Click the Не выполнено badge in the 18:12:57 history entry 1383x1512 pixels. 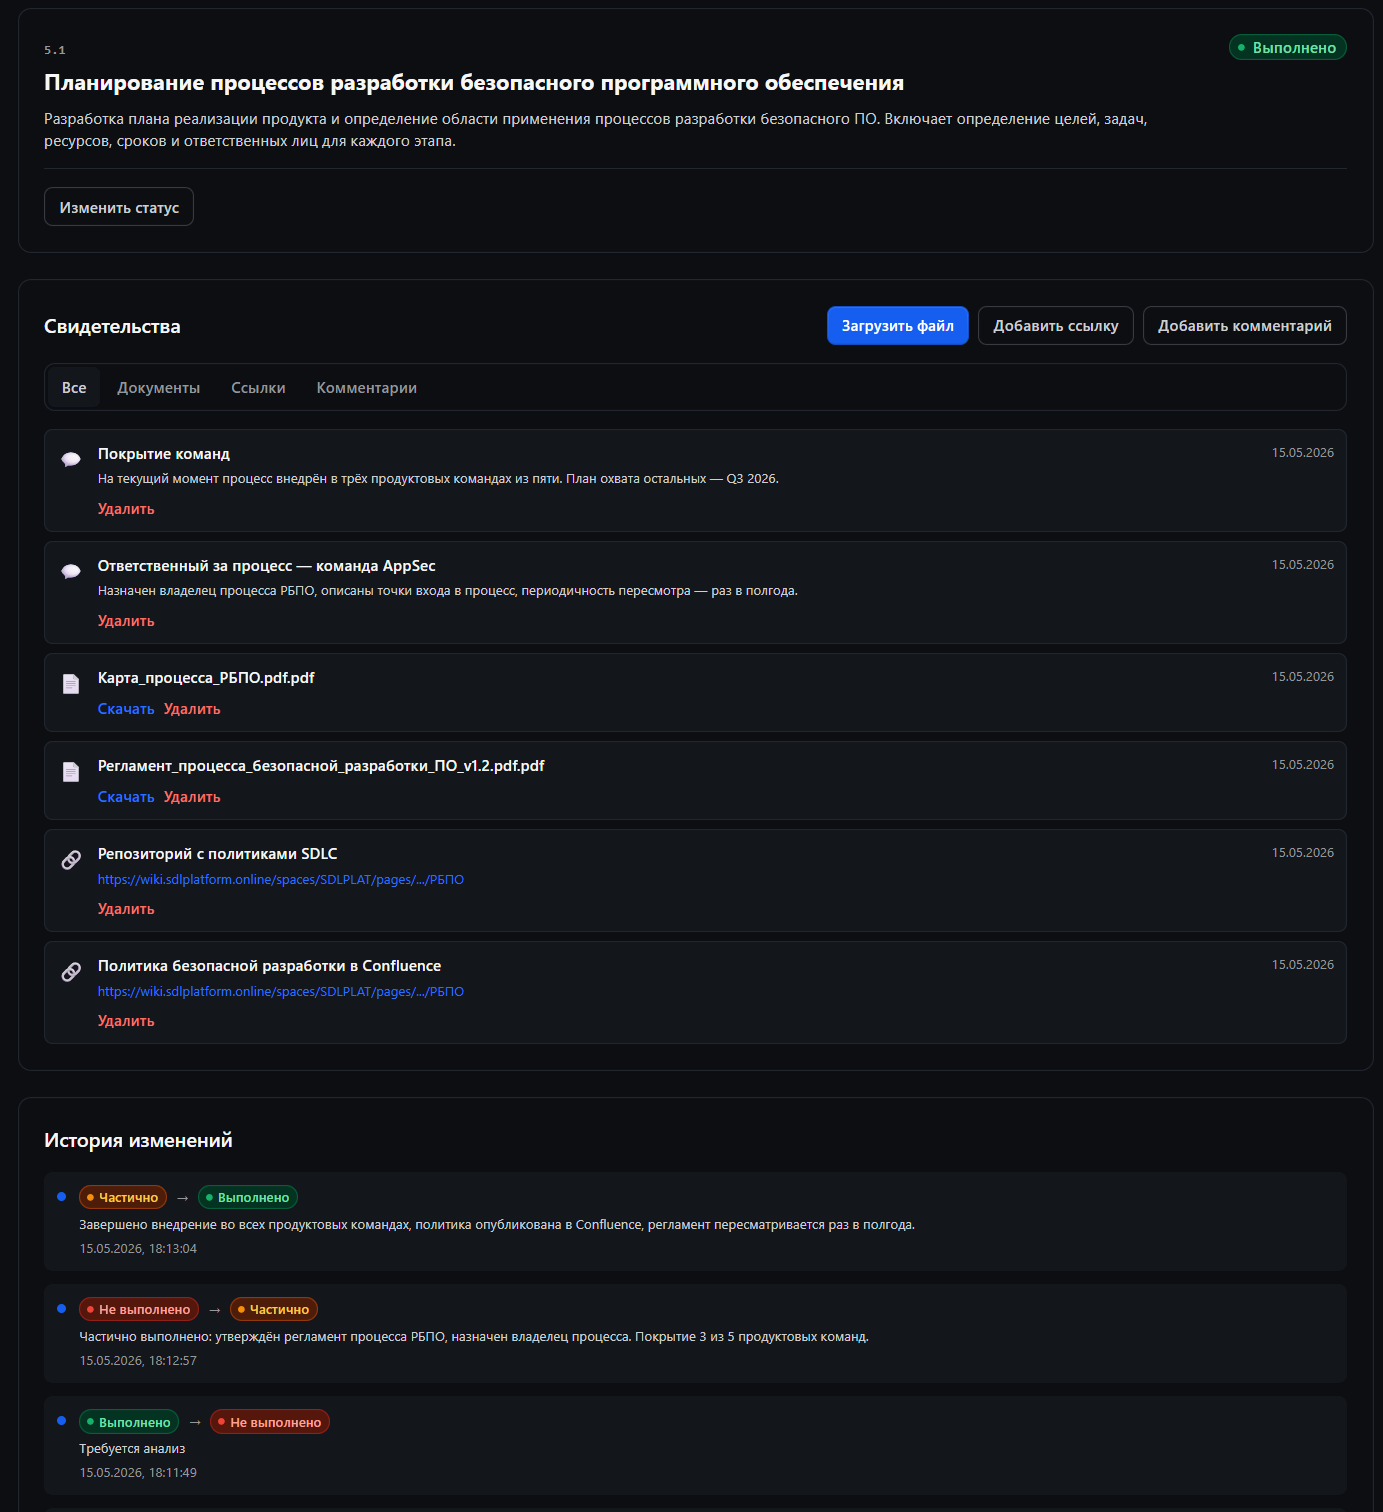click(x=139, y=1309)
